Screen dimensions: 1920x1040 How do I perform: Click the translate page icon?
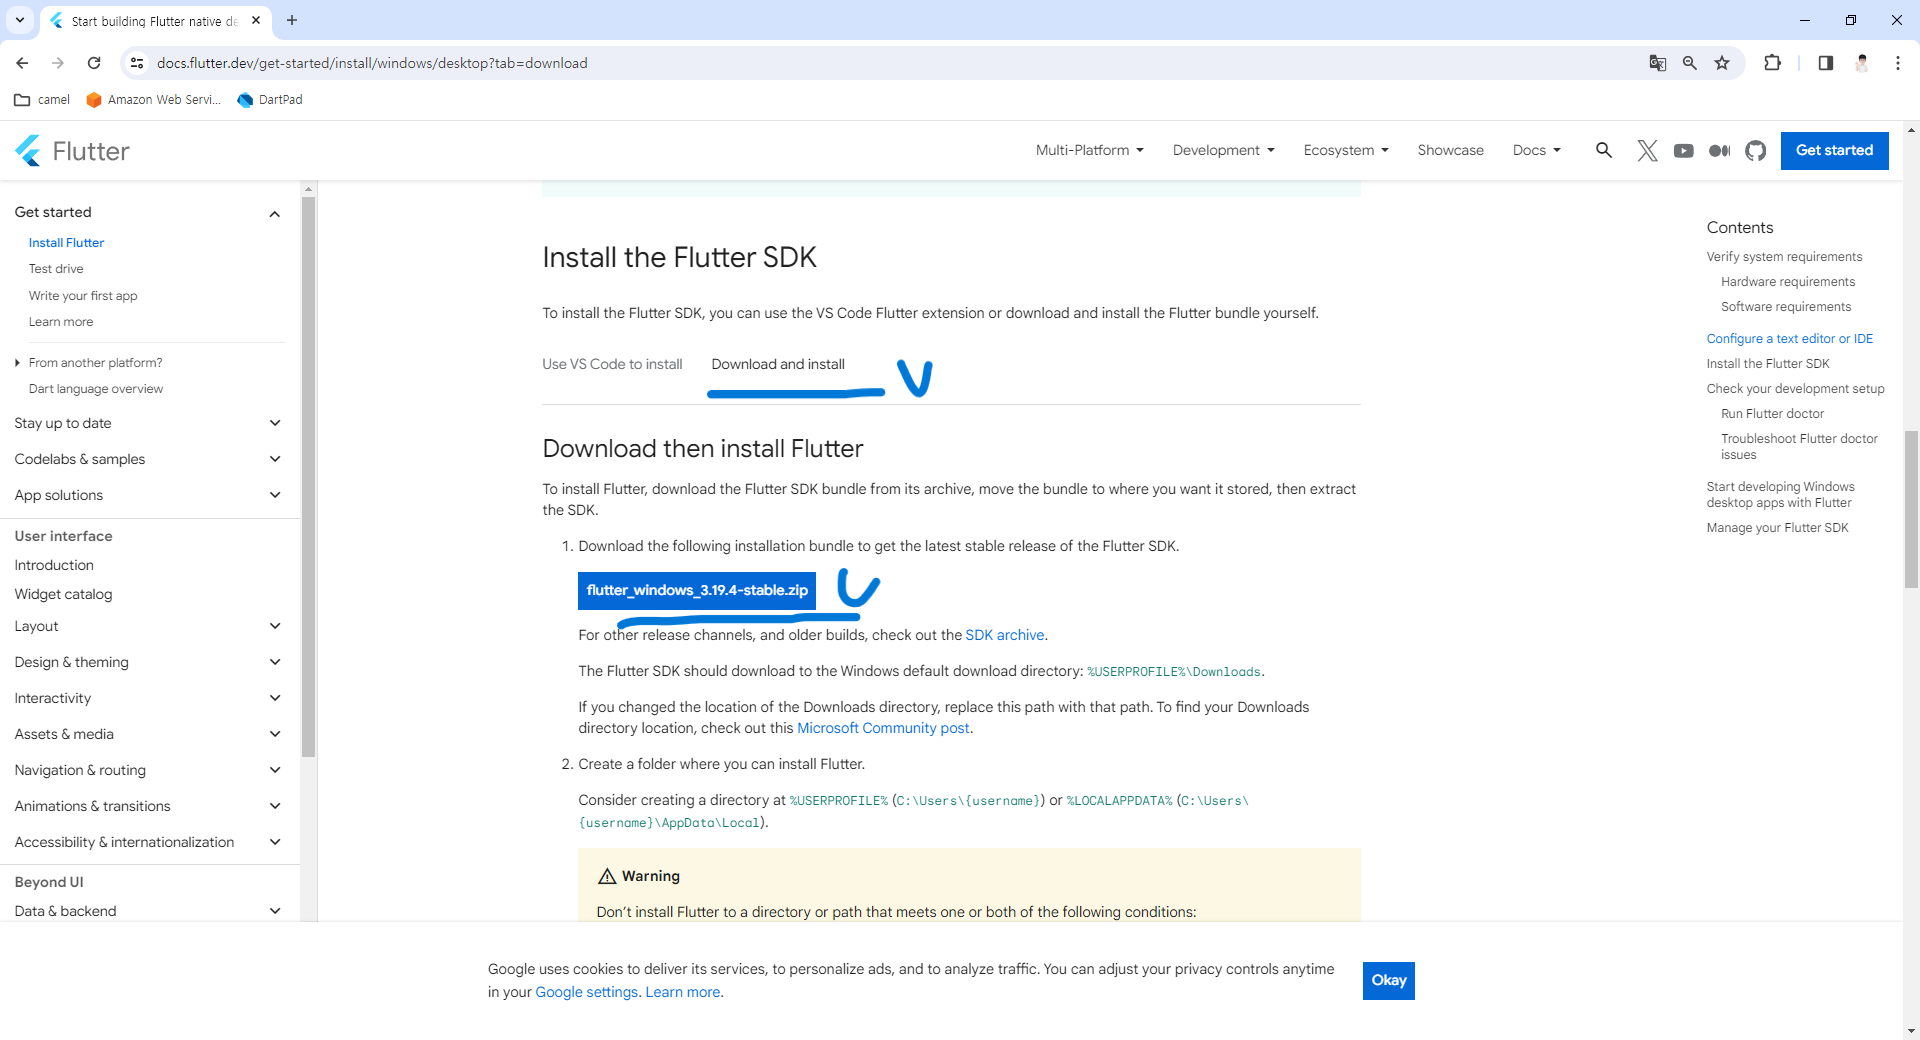(x=1658, y=63)
